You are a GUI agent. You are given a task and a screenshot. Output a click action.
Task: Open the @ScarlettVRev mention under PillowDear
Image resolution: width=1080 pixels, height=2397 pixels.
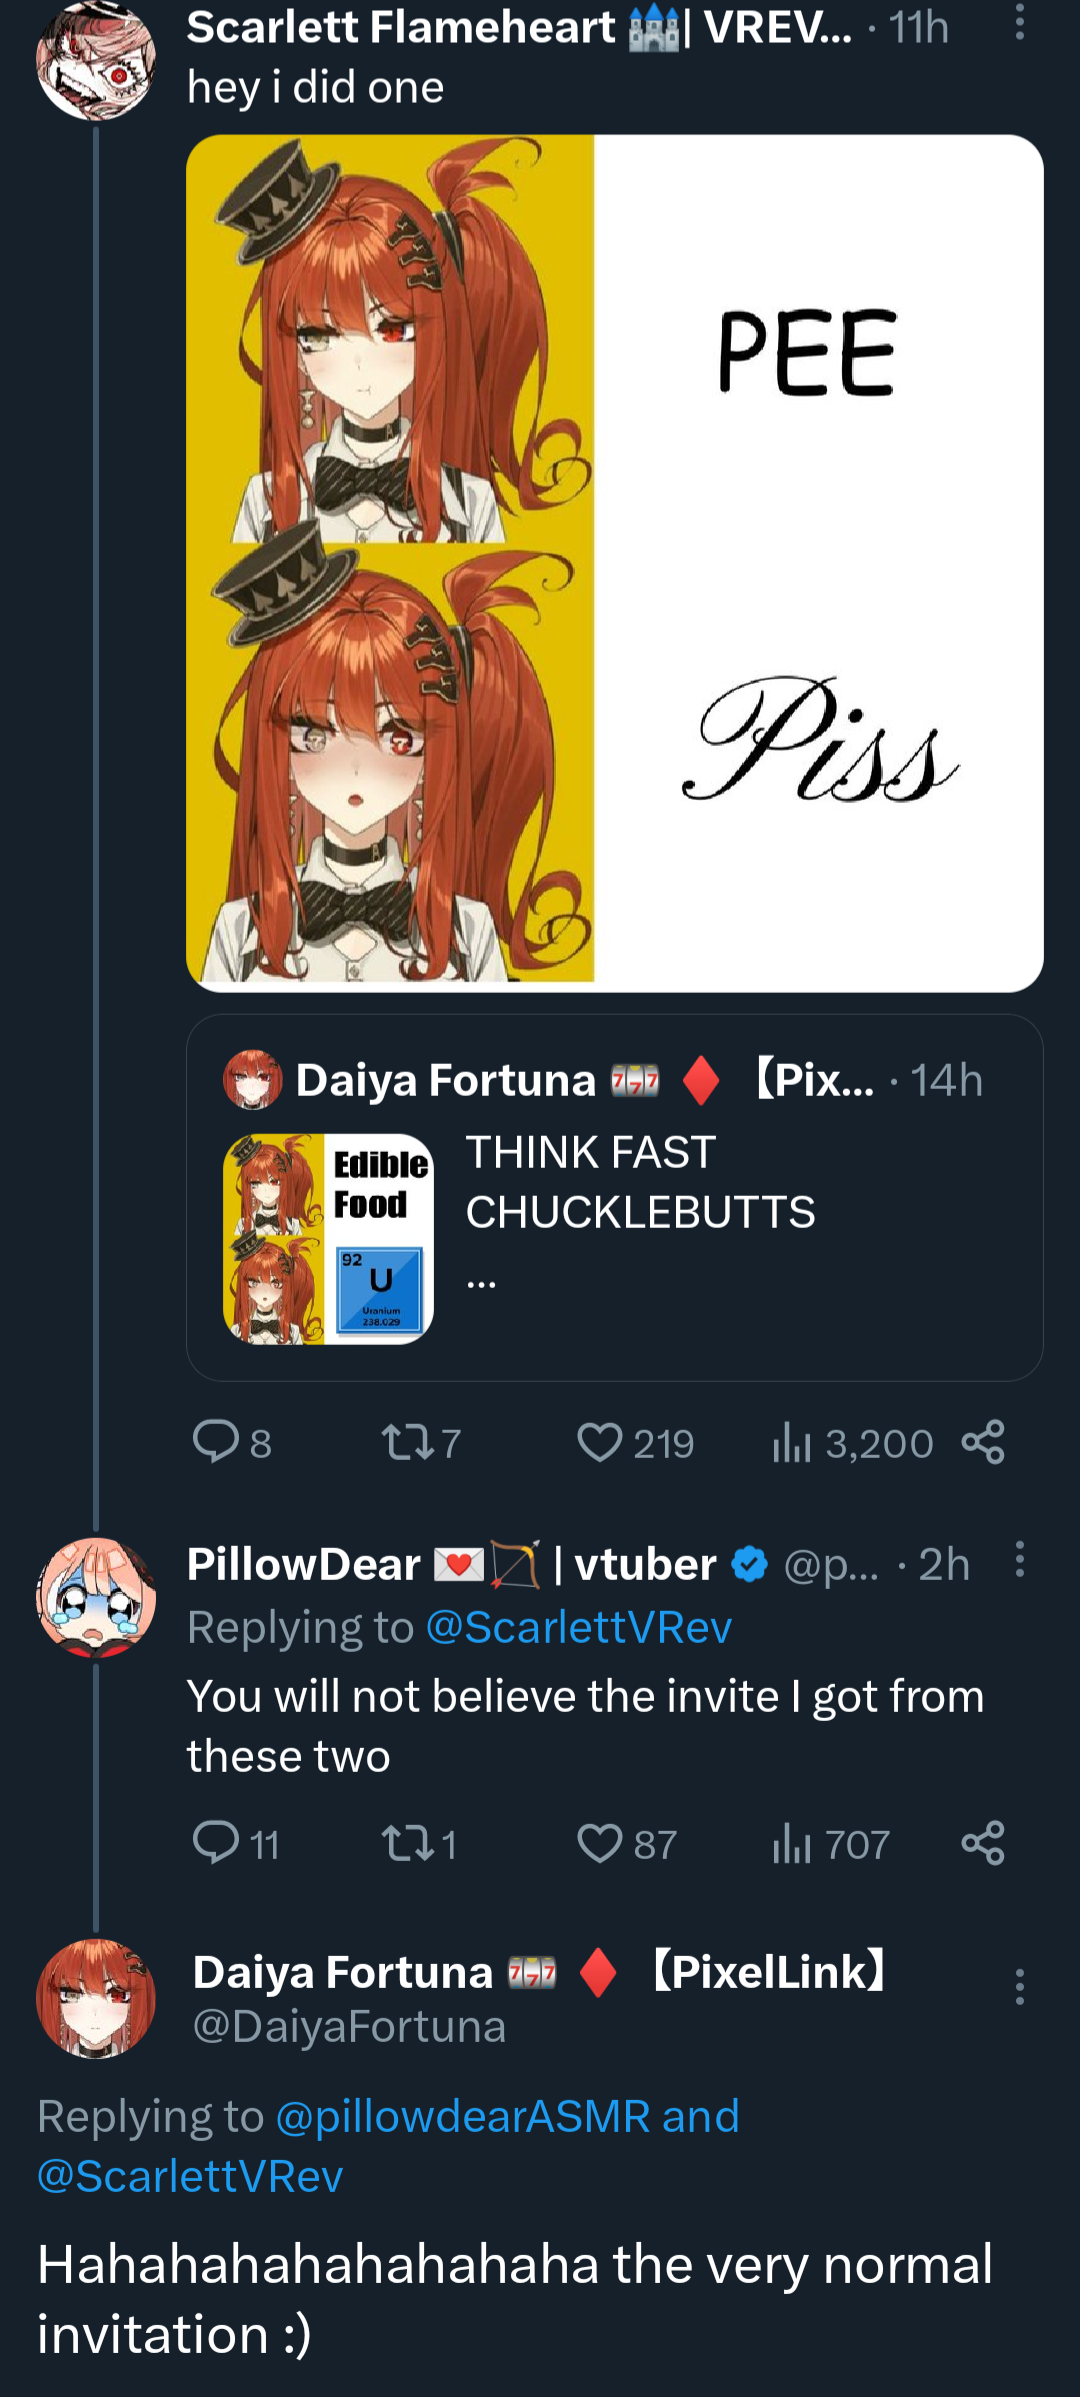pos(579,1627)
